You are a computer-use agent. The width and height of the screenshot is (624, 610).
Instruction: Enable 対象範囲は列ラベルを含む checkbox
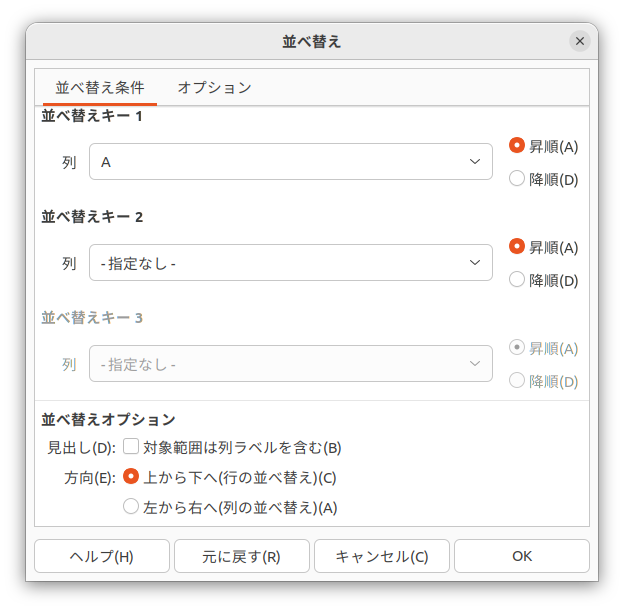pos(131,446)
